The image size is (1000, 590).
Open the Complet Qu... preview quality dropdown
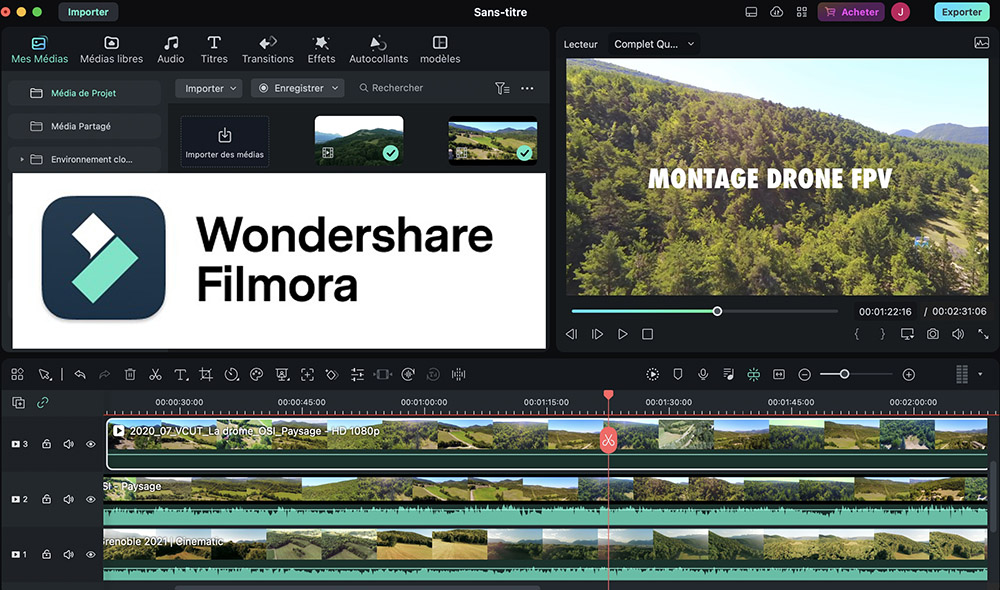pos(654,44)
